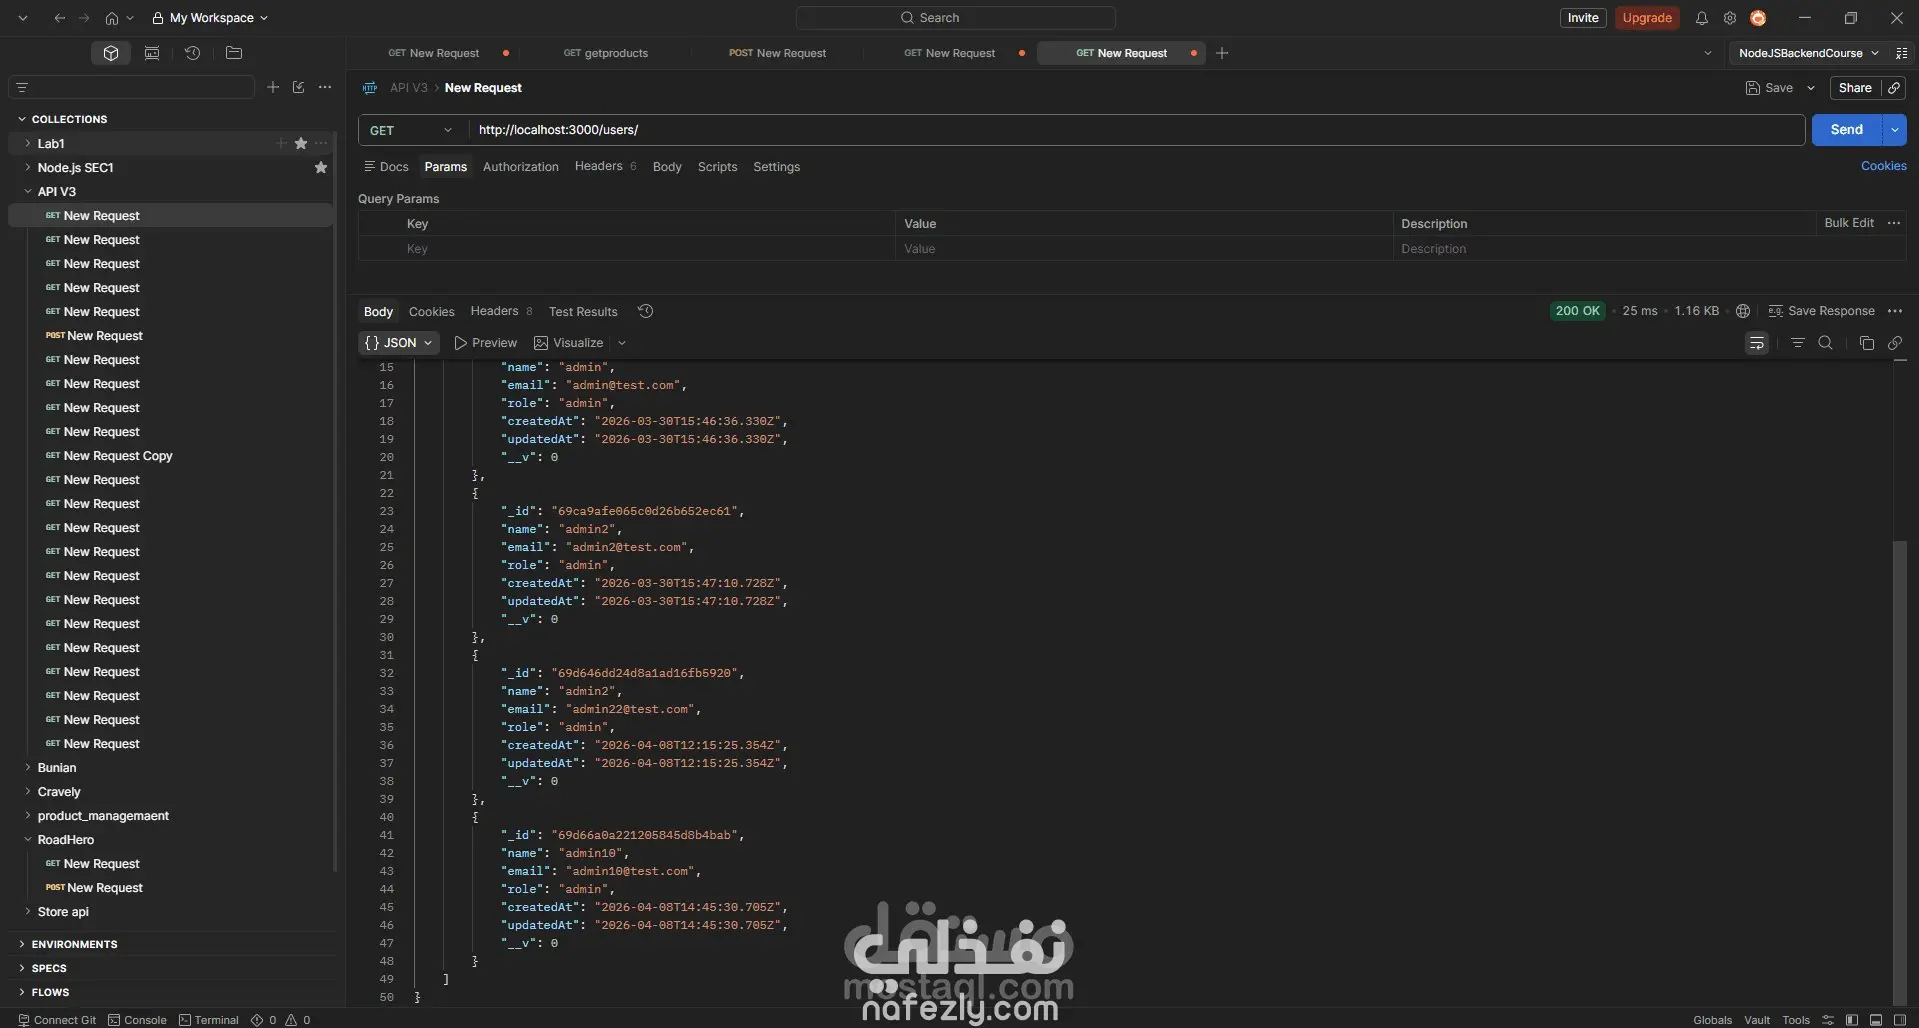Toggle star on the Node.js SEC1 collection
This screenshot has width=1919, height=1028.
point(321,167)
